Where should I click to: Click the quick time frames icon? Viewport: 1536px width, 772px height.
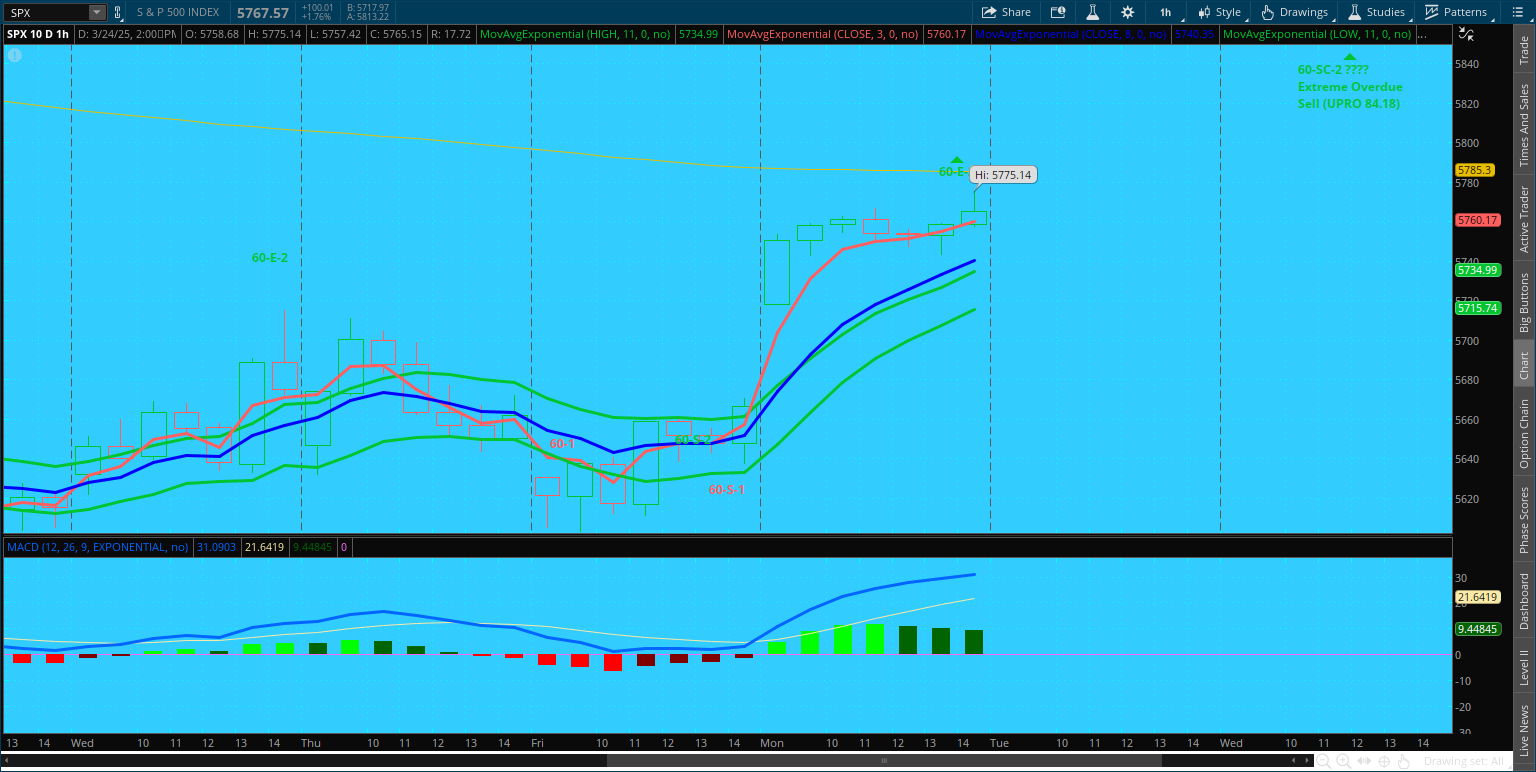[x=1057, y=12]
